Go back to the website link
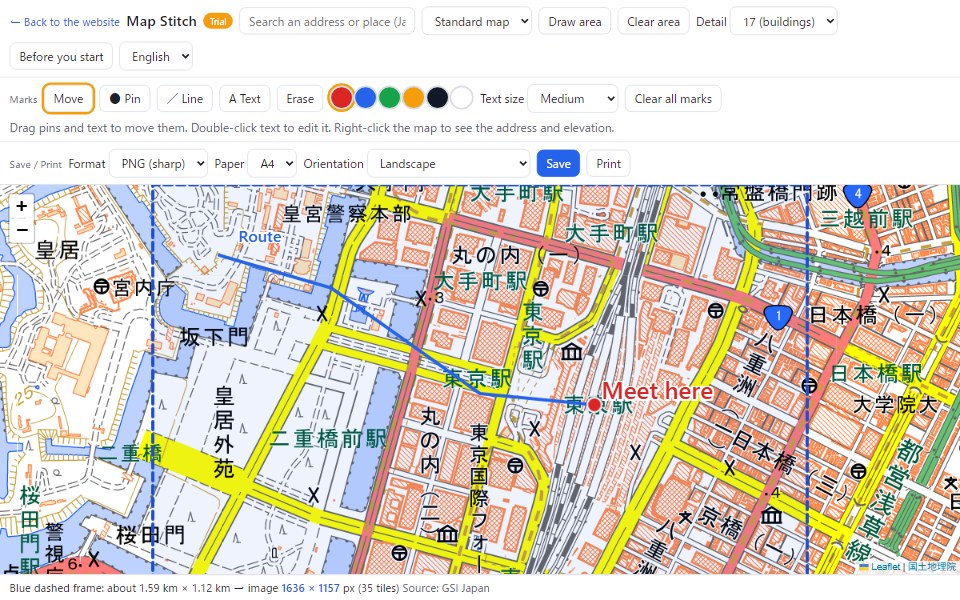960x600 pixels. 65,22
